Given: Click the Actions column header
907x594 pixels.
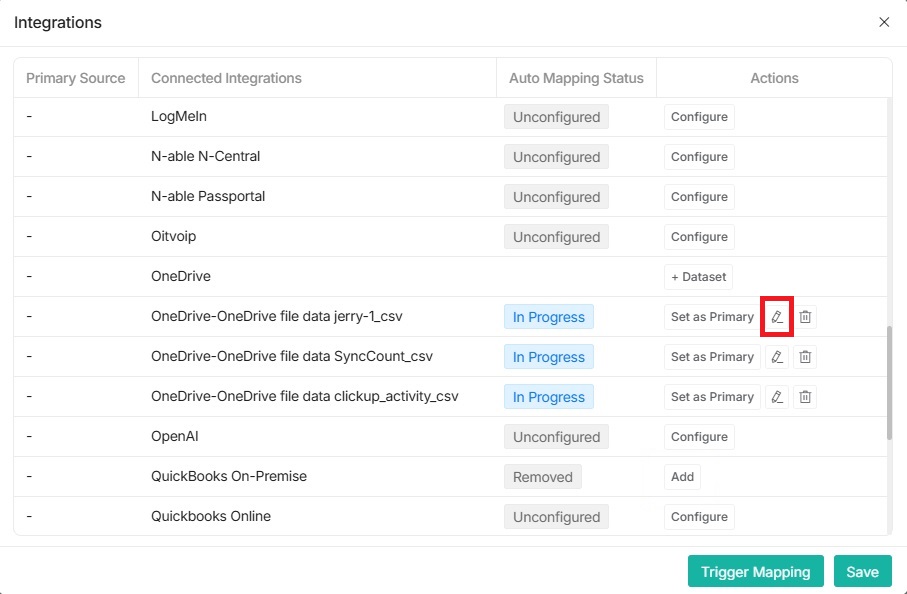Looking at the screenshot, I should pyautogui.click(x=774, y=78).
